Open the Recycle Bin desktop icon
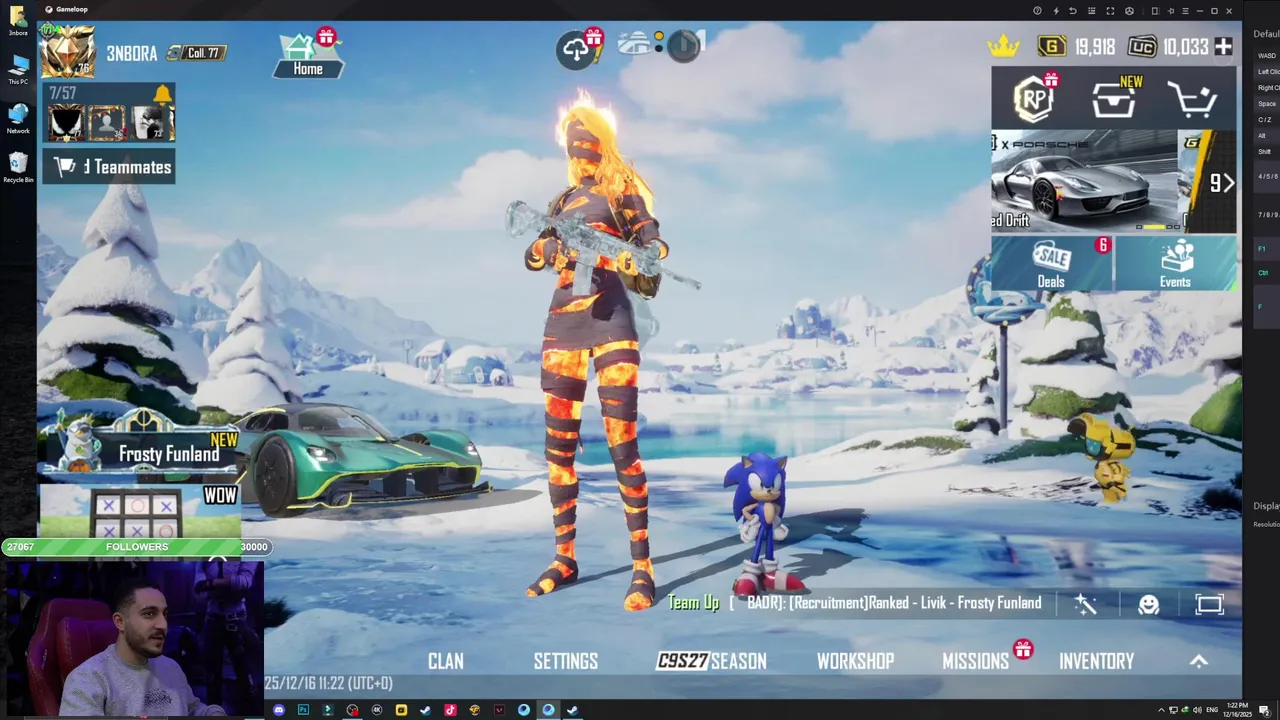This screenshot has width=1280, height=720. click(18, 167)
